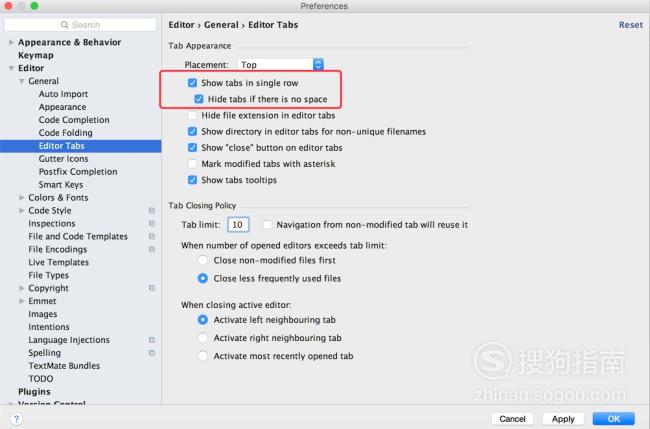650x429 pixels.
Task: Open TextMate Bundles settings
Action: point(64,366)
